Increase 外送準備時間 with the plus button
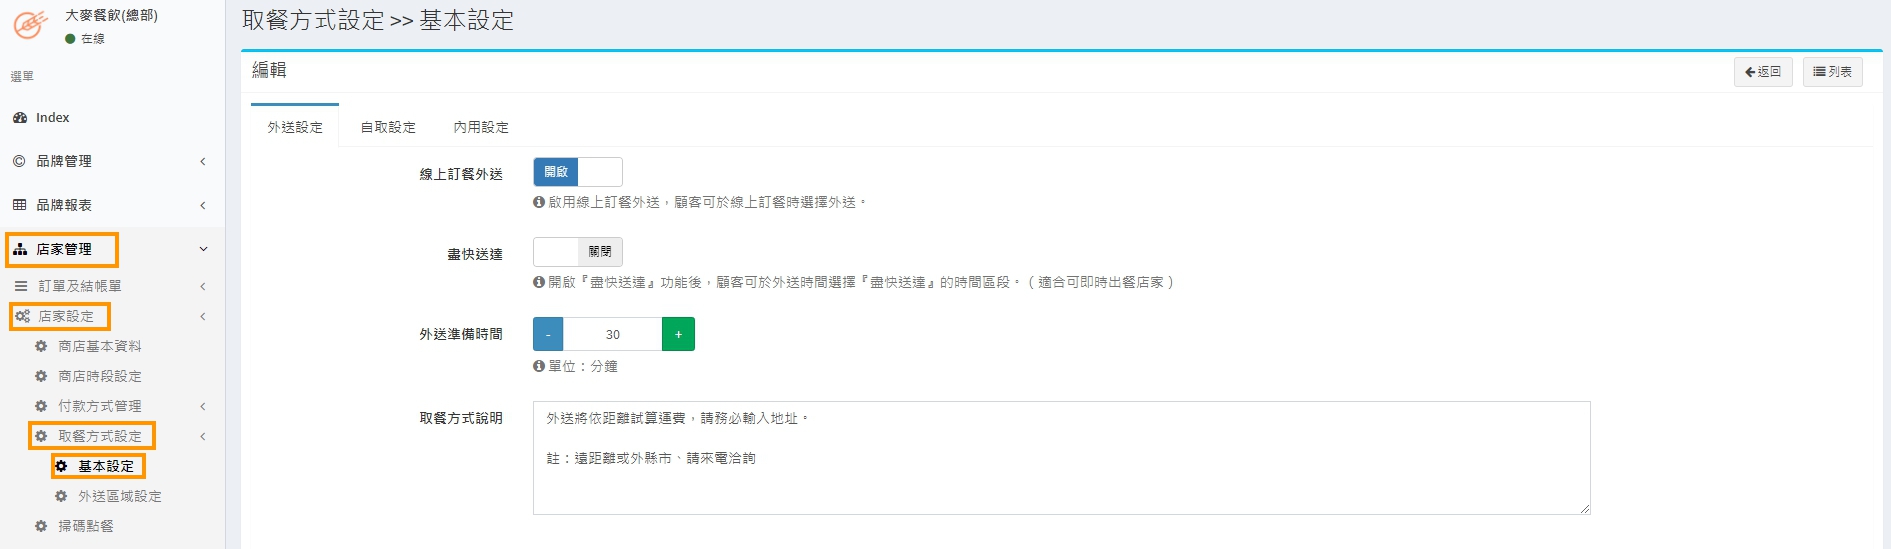Screen dimensions: 1891x549 point(678,334)
